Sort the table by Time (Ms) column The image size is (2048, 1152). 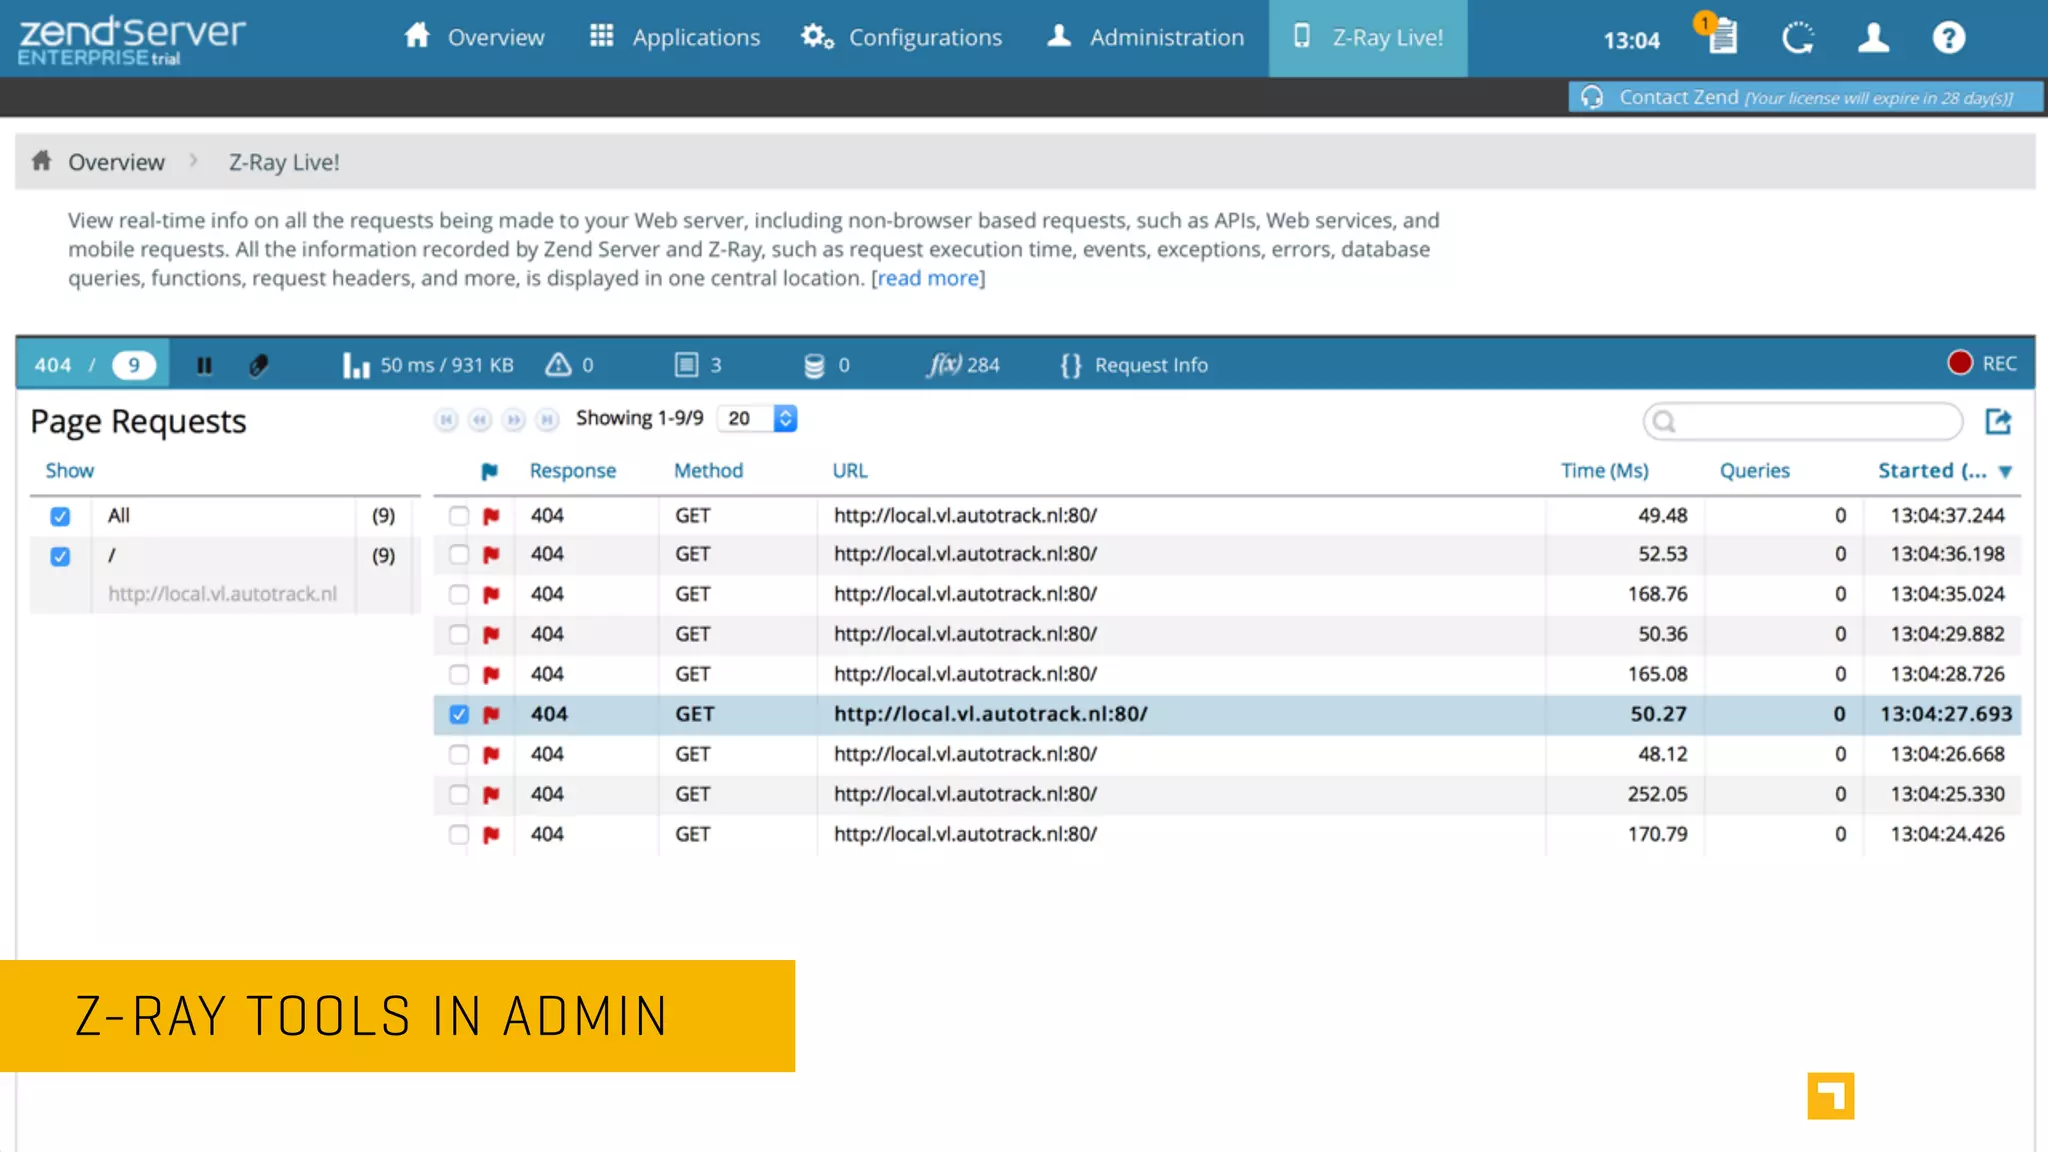(1604, 471)
